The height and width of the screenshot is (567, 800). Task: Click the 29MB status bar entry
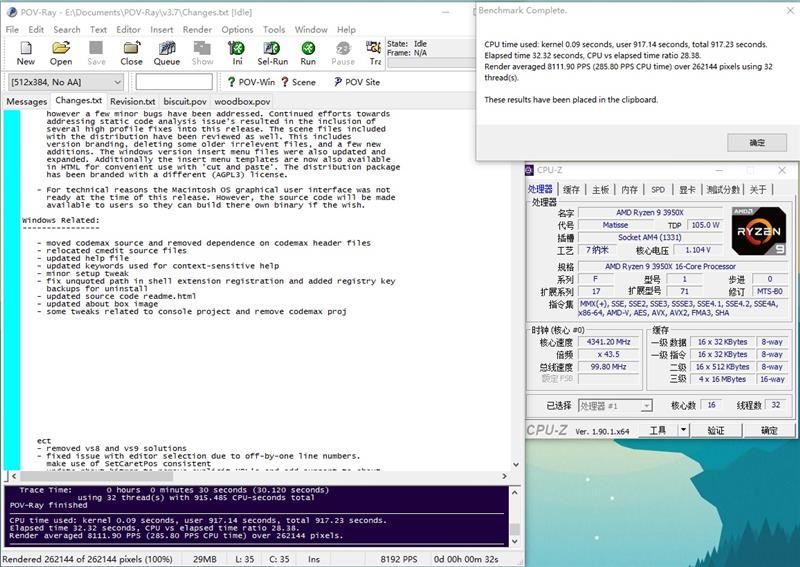click(205, 559)
